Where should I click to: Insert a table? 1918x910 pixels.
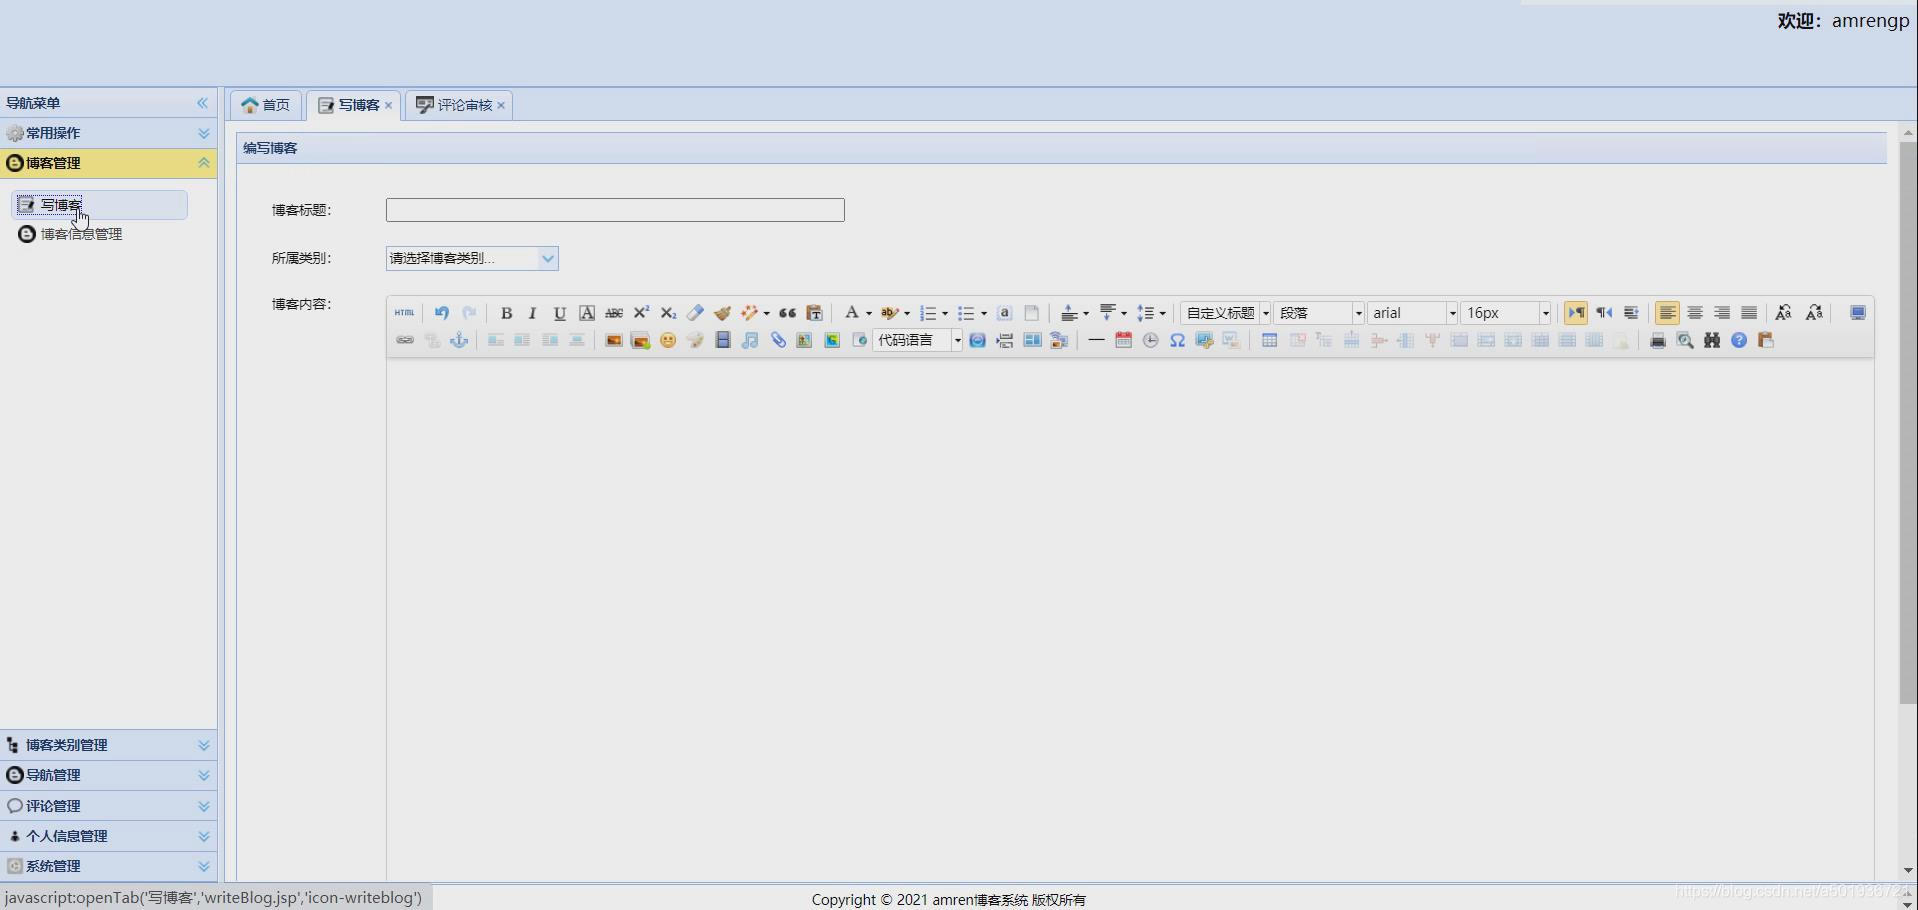(x=1269, y=341)
